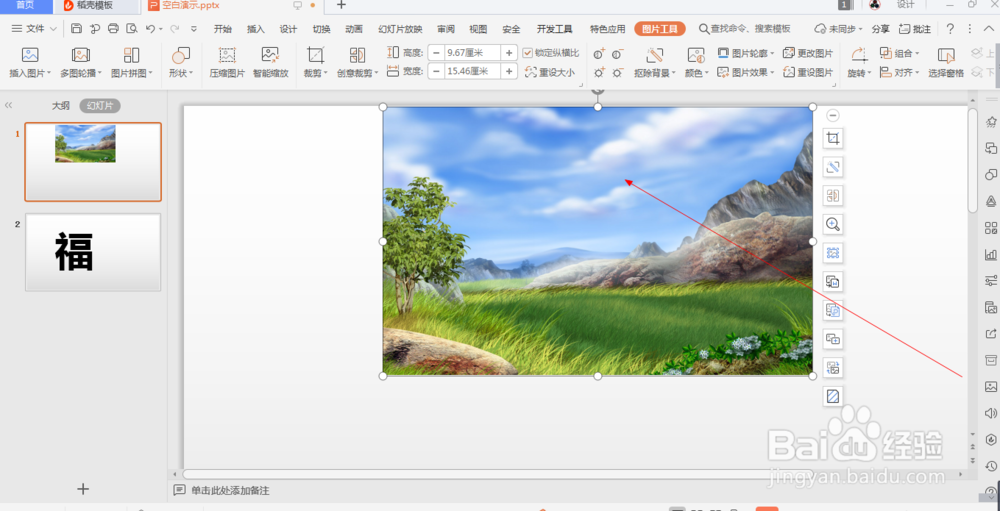This screenshot has width=1000, height=511.
Task: Click the 高度 height value field
Action: 473,52
